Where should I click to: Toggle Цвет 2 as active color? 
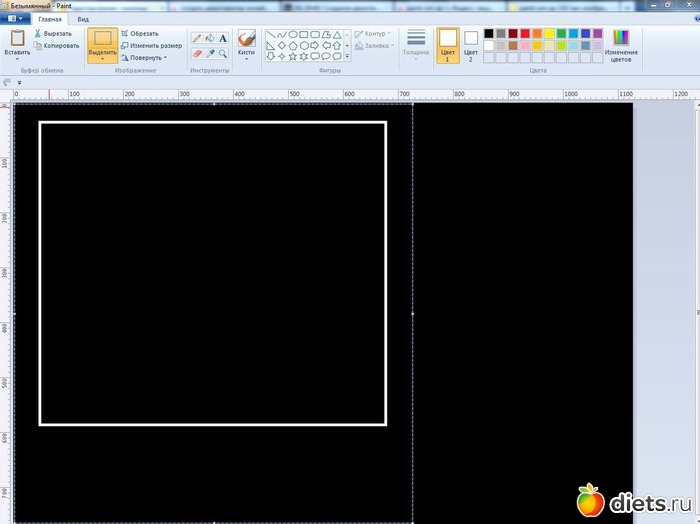[x=471, y=44]
